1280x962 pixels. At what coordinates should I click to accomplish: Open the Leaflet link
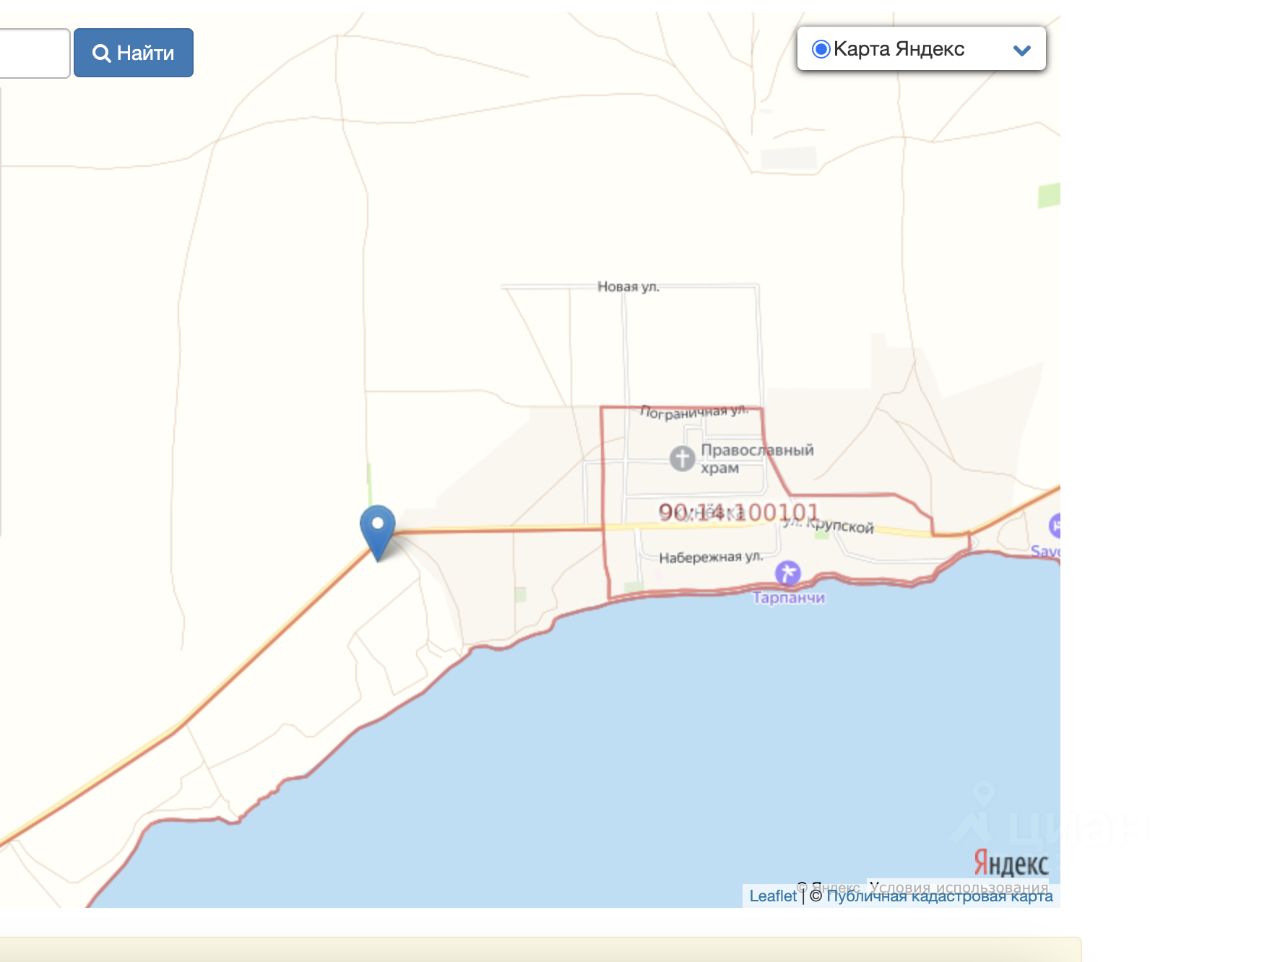click(773, 896)
